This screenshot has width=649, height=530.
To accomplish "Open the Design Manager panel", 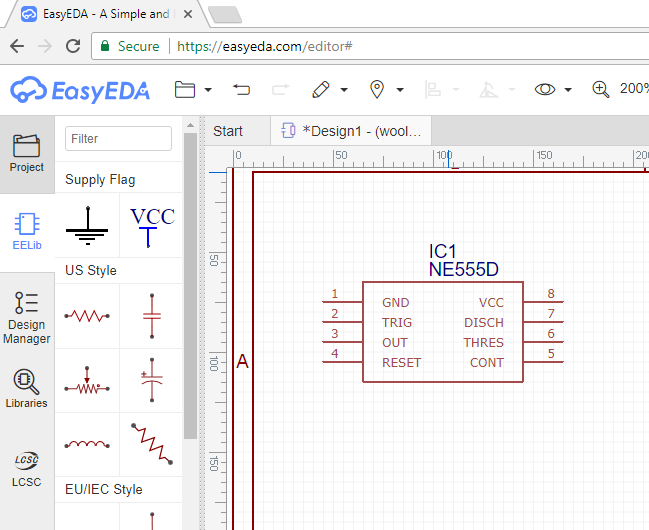I will pyautogui.click(x=27, y=318).
